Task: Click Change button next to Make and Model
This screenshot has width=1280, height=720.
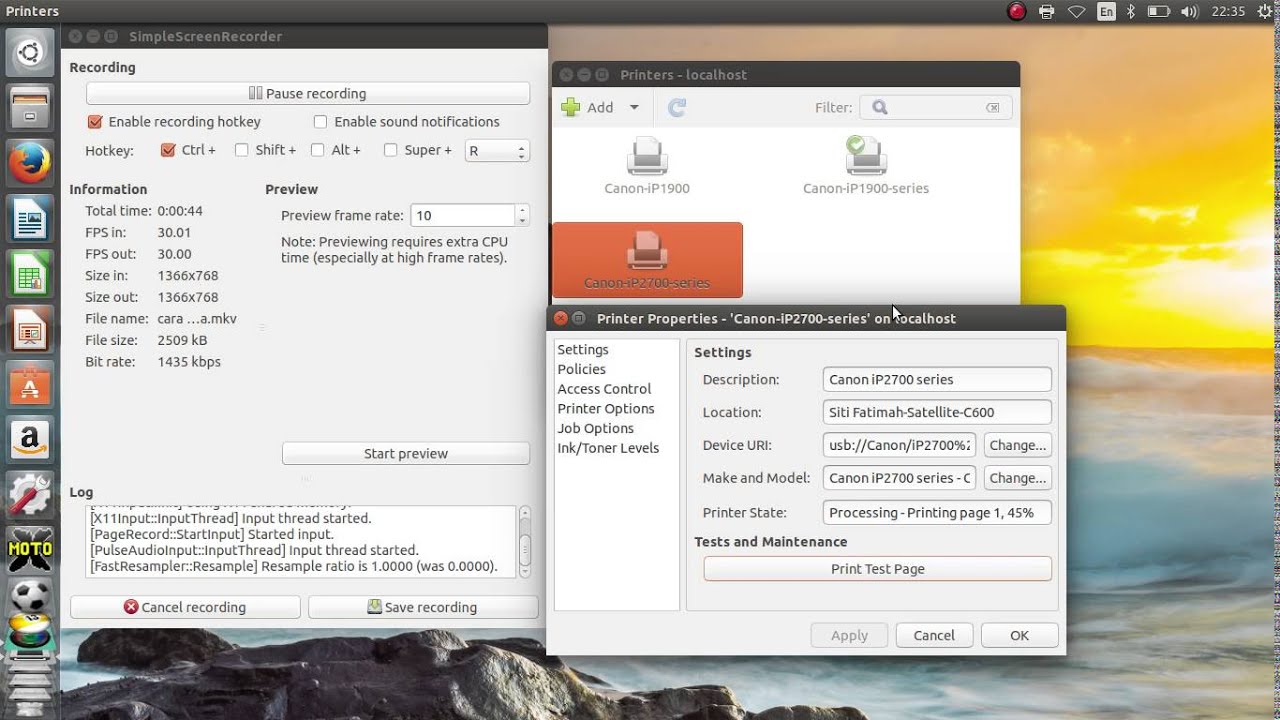Action: 1018,478
